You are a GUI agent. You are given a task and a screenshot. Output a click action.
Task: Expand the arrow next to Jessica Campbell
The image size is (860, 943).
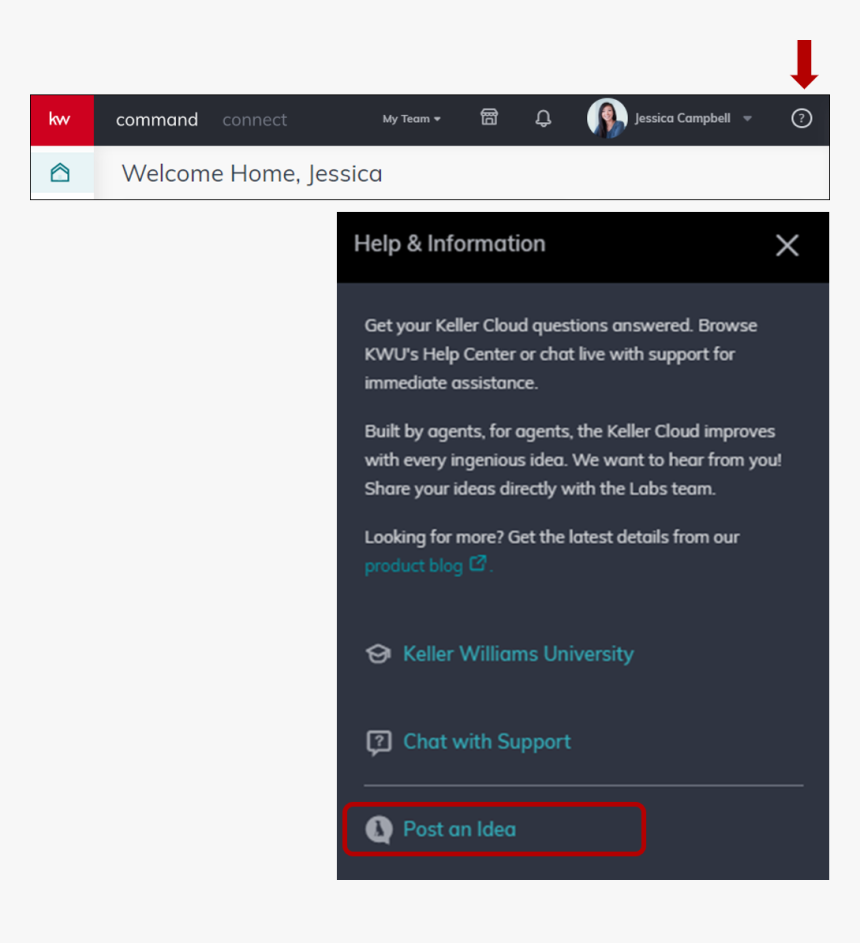point(748,119)
